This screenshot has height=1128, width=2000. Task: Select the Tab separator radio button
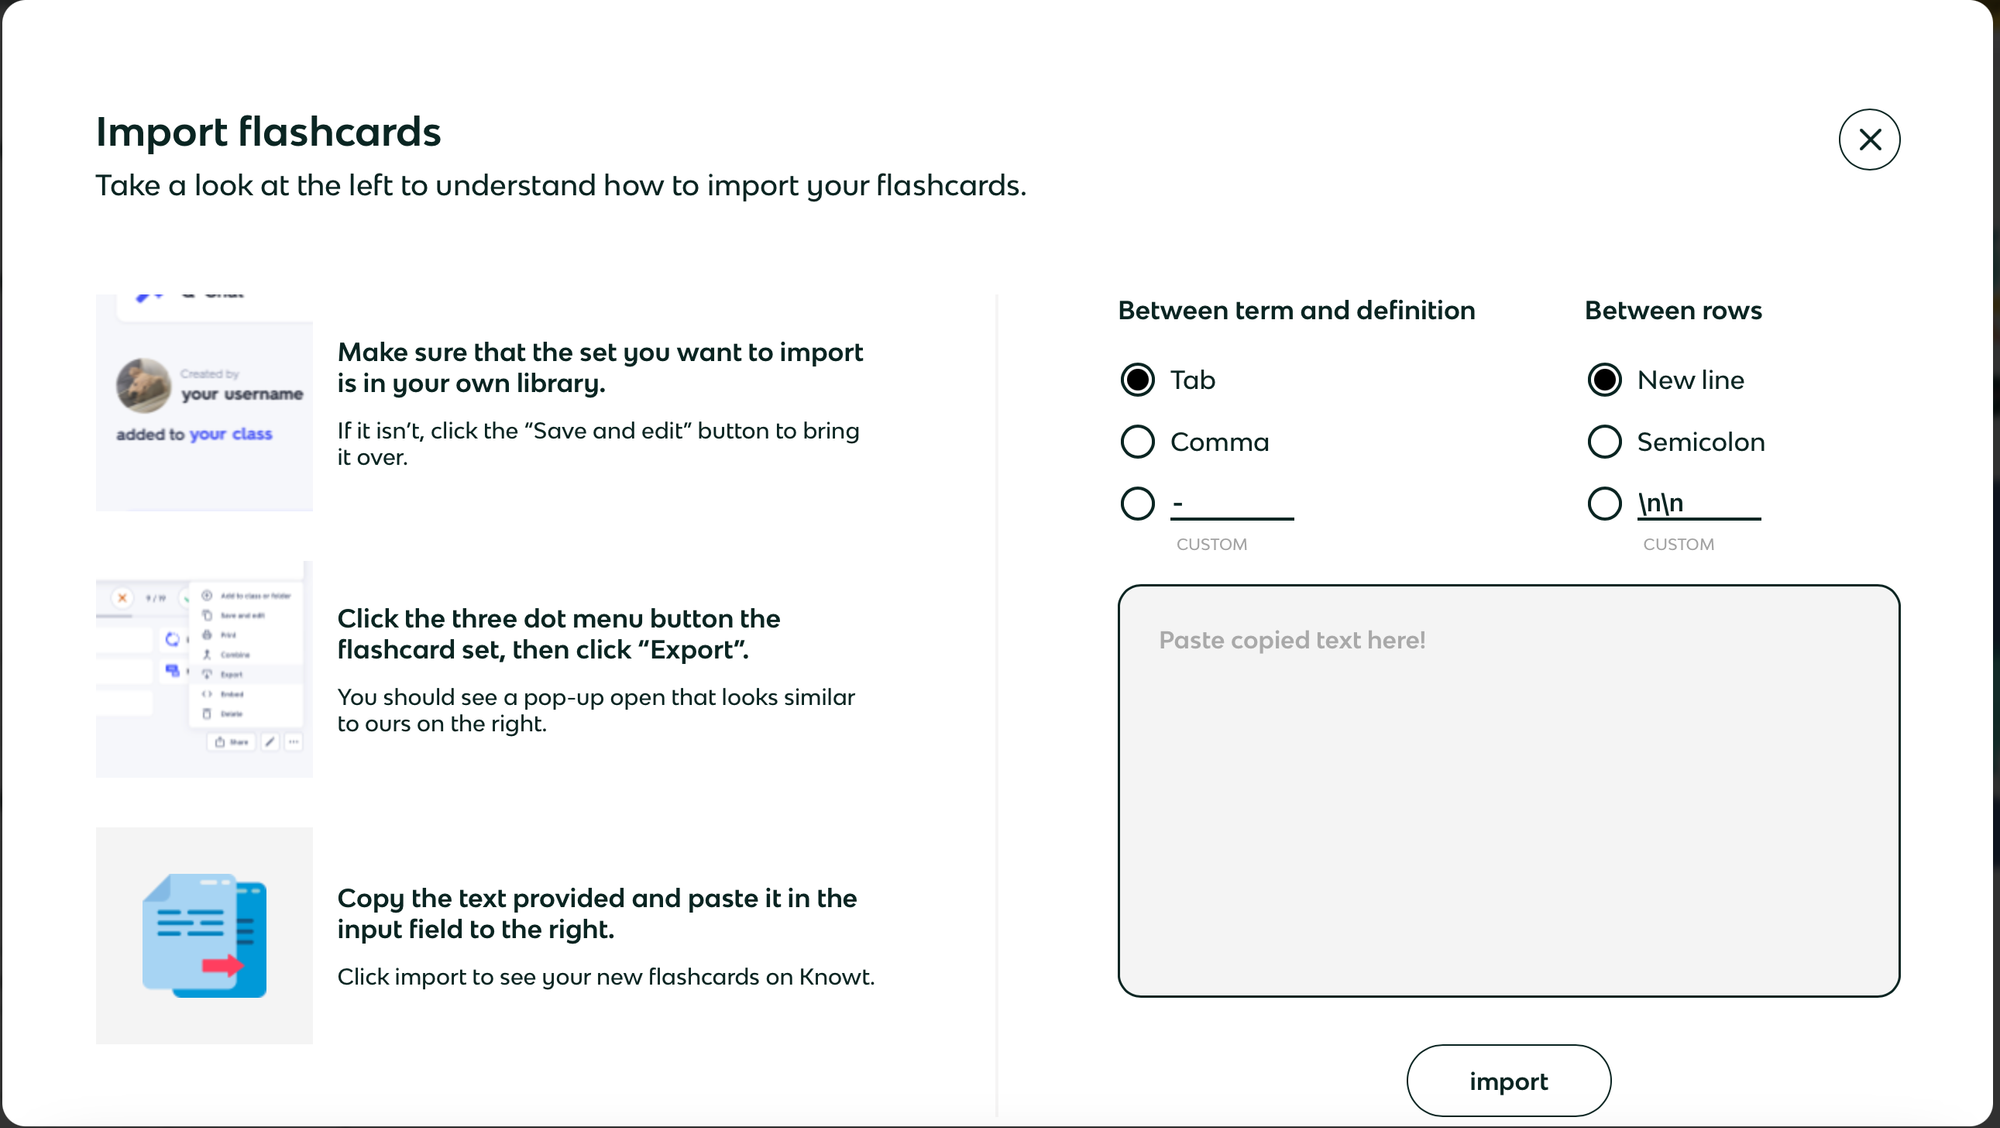point(1137,380)
